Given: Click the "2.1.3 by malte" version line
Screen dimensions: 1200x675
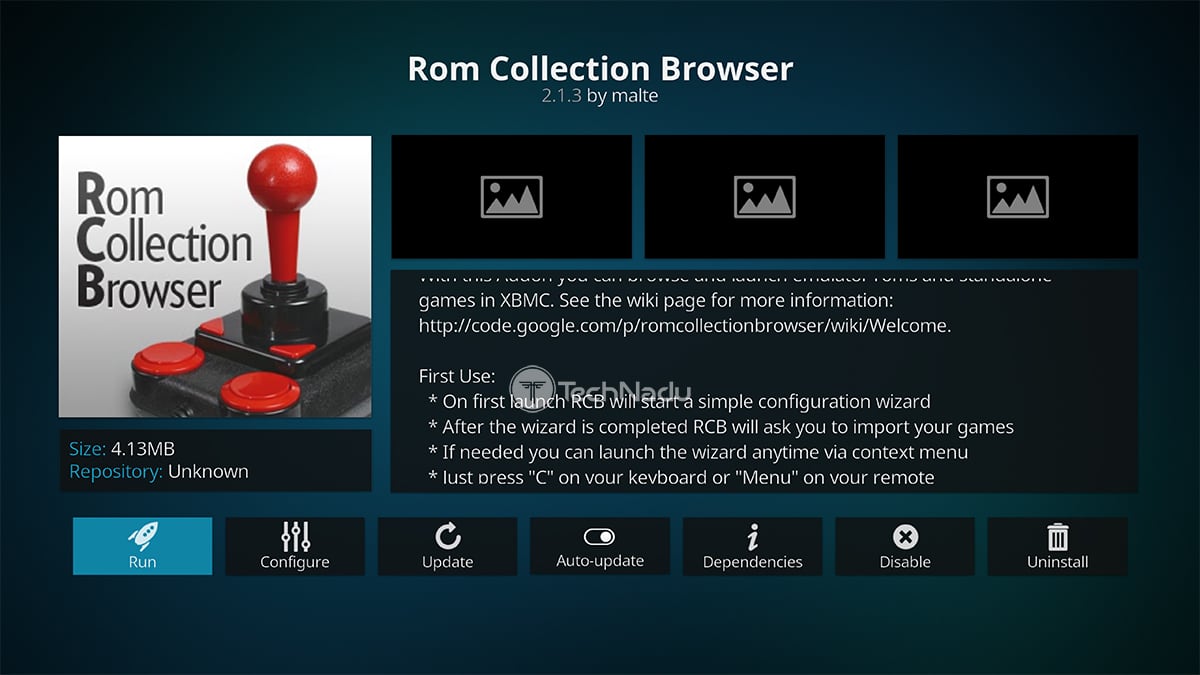Looking at the screenshot, I should [600, 96].
